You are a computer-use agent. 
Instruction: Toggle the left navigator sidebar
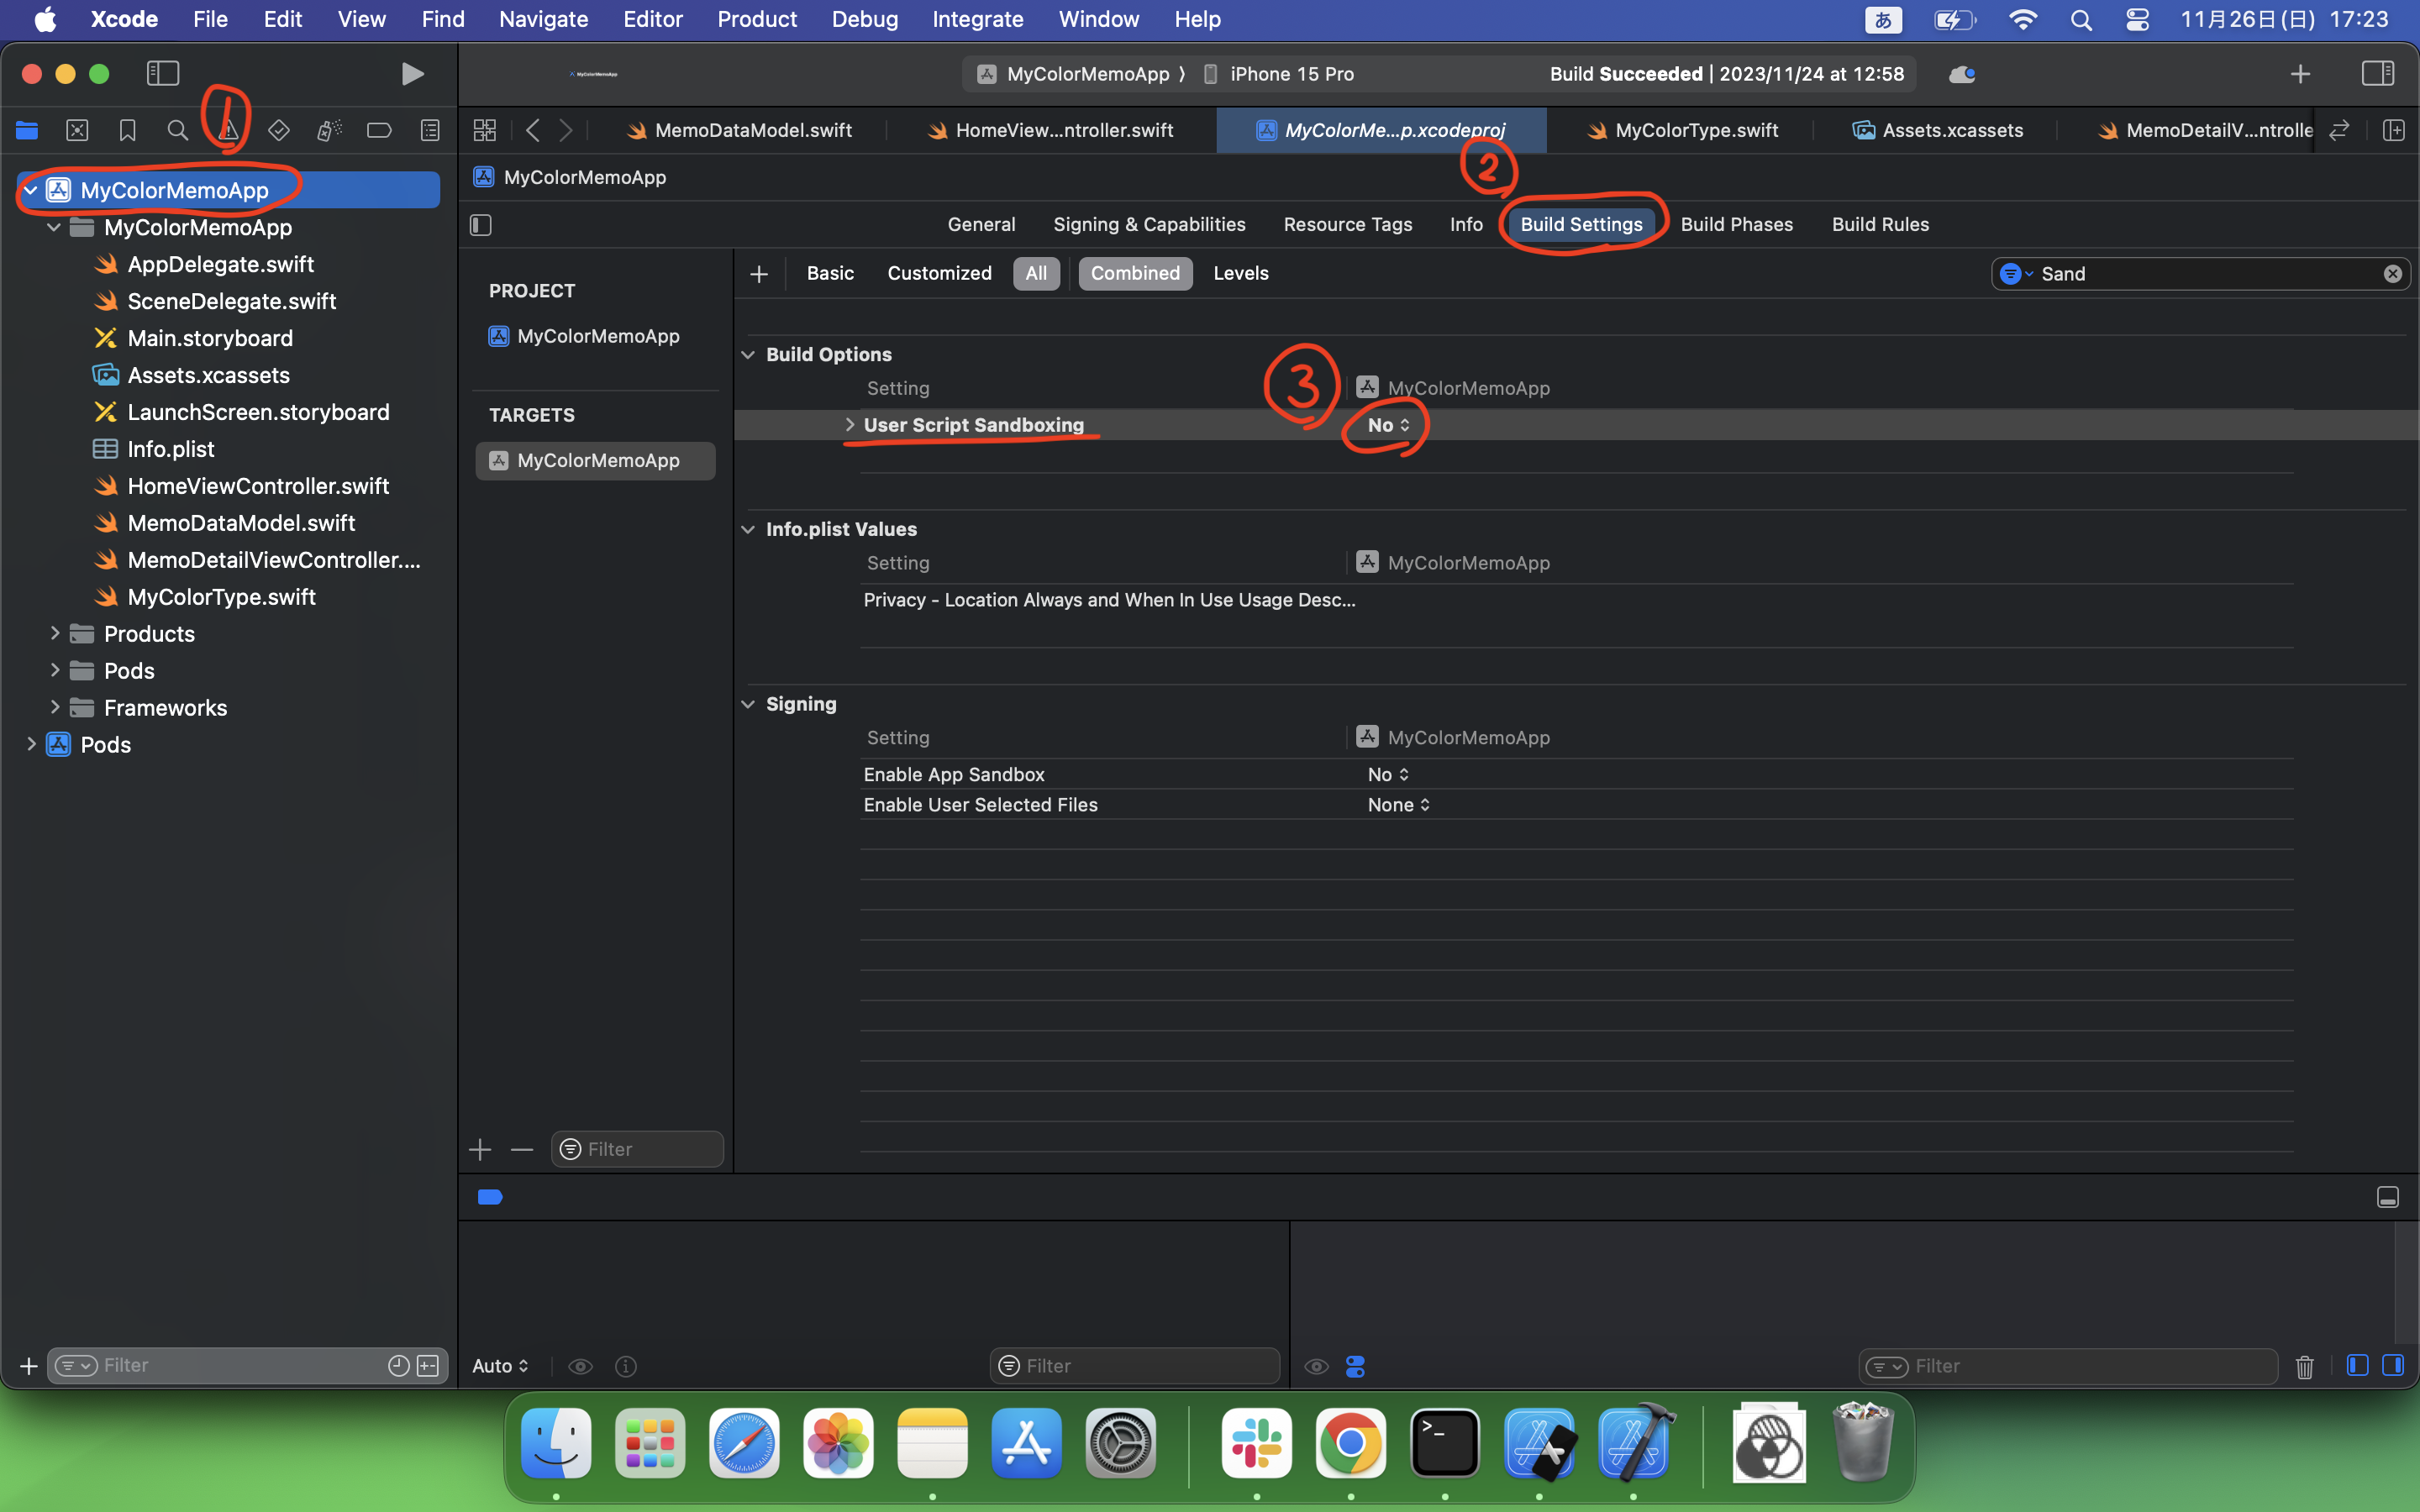coord(163,73)
